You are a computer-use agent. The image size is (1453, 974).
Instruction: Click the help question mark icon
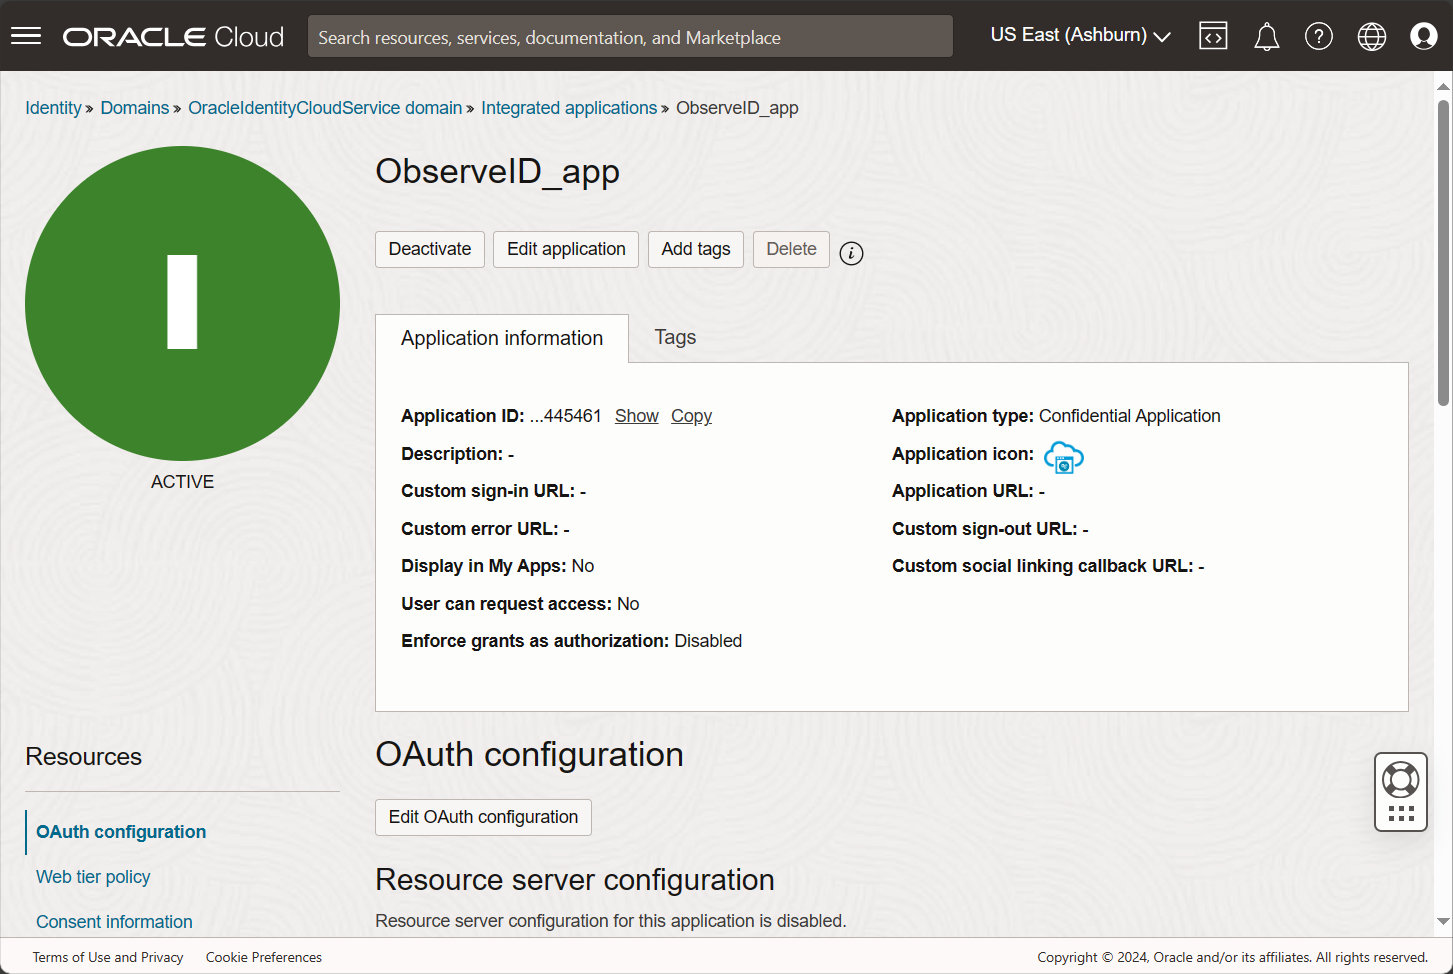[x=1318, y=37]
